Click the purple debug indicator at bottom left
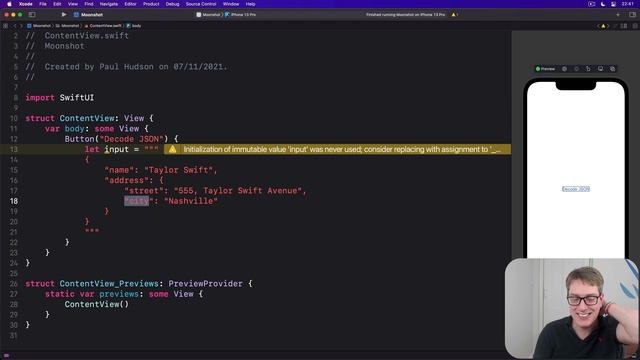Viewport: 640px width, 360px height. [x=6, y=356]
